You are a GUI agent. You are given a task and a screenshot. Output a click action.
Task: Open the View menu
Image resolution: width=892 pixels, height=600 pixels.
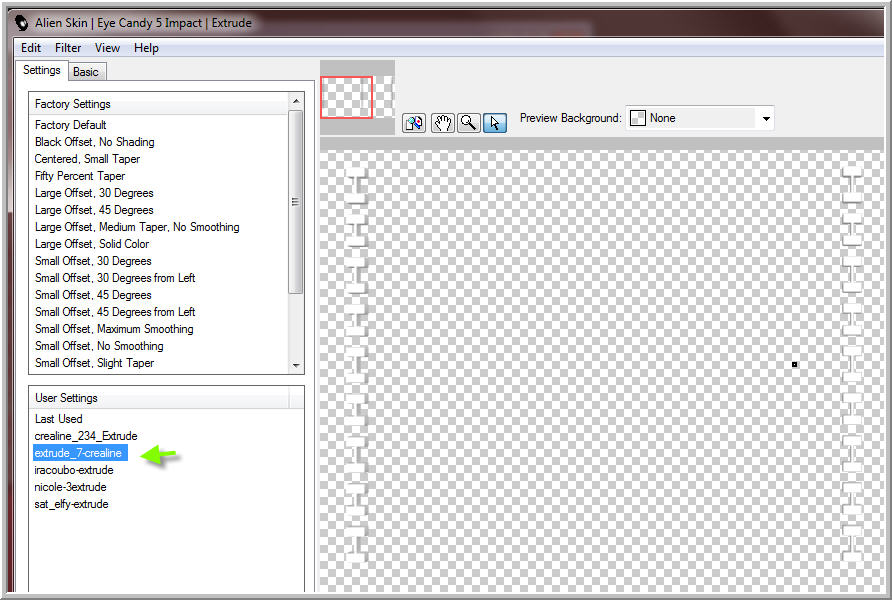point(107,48)
